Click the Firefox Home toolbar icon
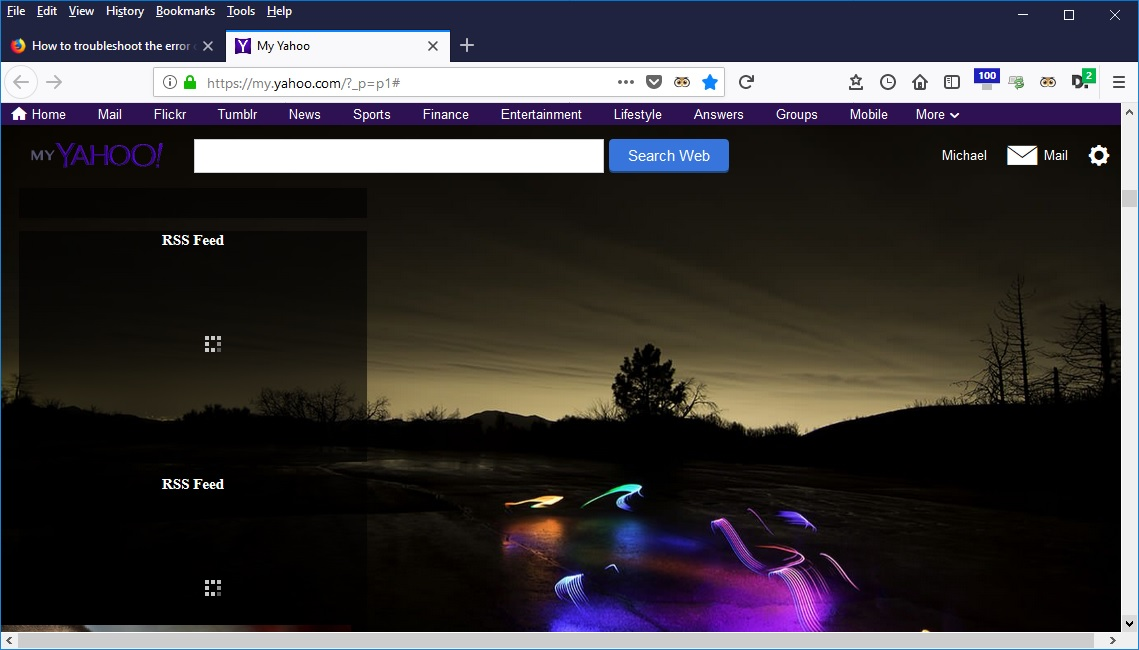Screen dimensions: 1139x650 point(920,82)
